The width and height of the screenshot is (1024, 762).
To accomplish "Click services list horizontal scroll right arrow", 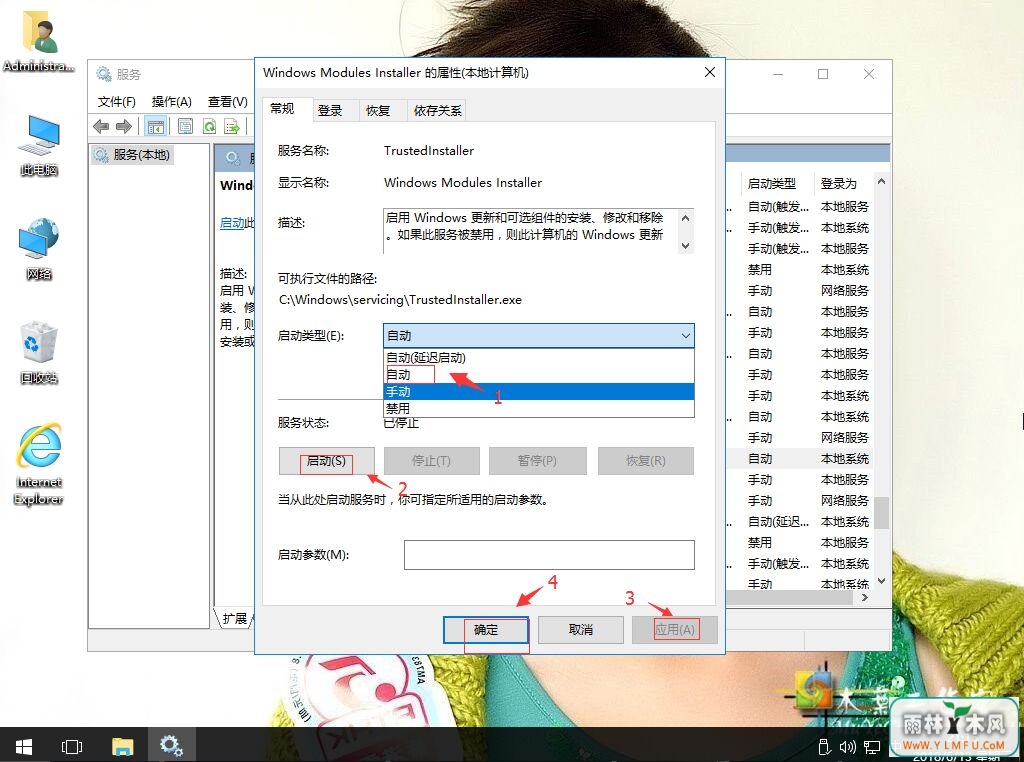I will (865, 597).
